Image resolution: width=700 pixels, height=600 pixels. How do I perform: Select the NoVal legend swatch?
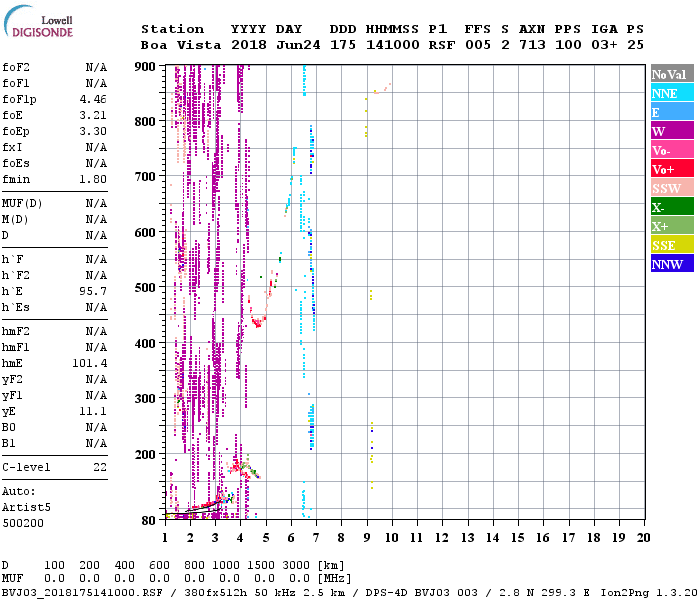point(672,74)
